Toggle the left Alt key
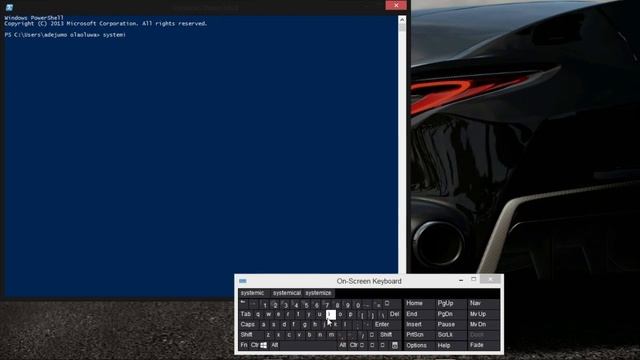640x360 pixels. 275,345
